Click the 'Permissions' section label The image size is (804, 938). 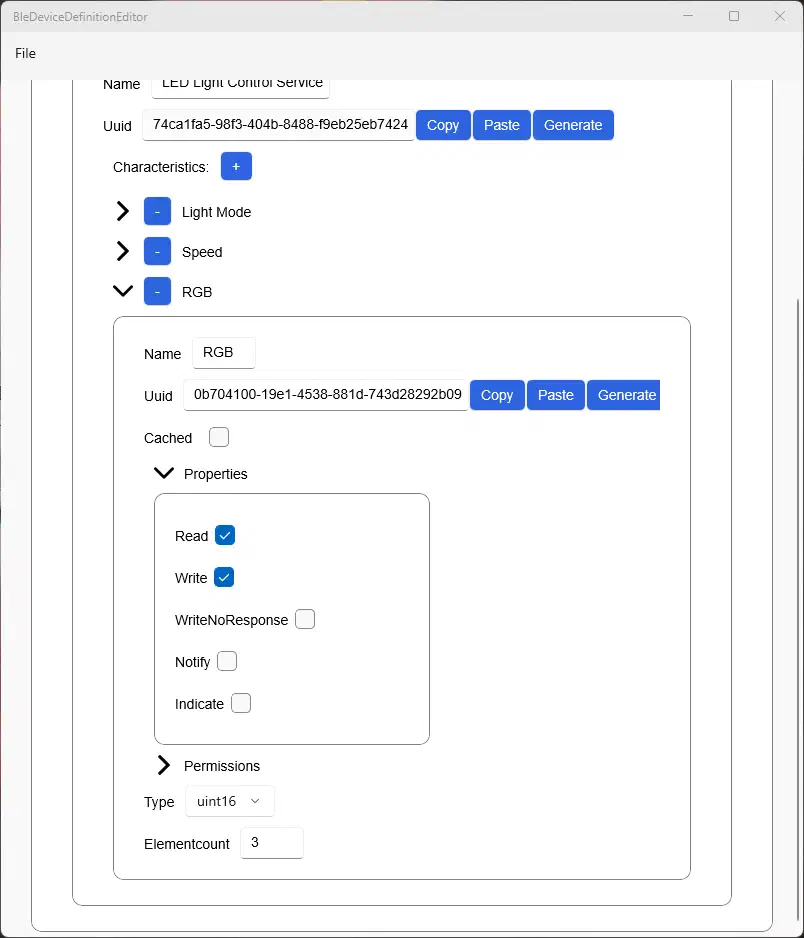(222, 766)
